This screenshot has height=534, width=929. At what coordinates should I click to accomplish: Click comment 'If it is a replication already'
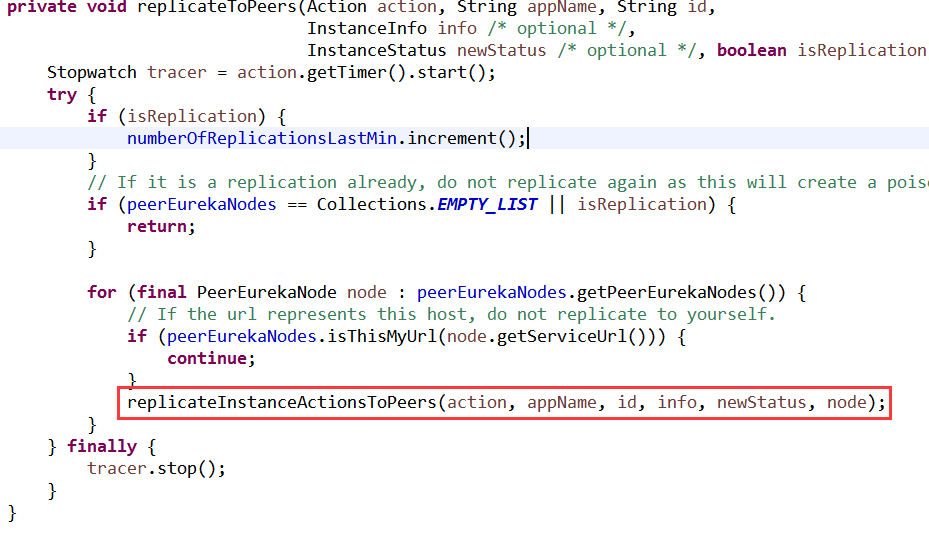click(x=508, y=183)
